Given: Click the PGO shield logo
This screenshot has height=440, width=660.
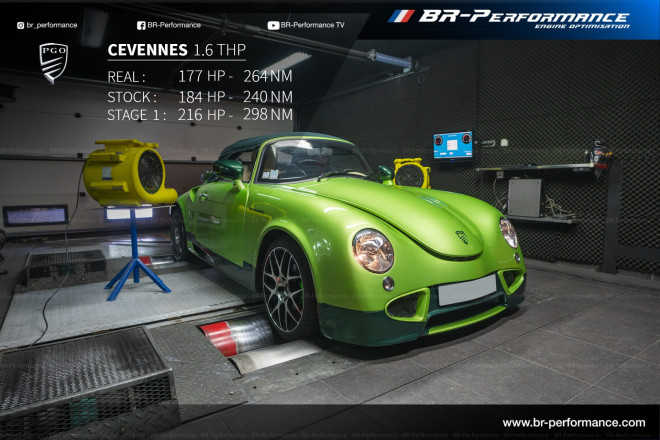Looking at the screenshot, I should click(x=53, y=62).
